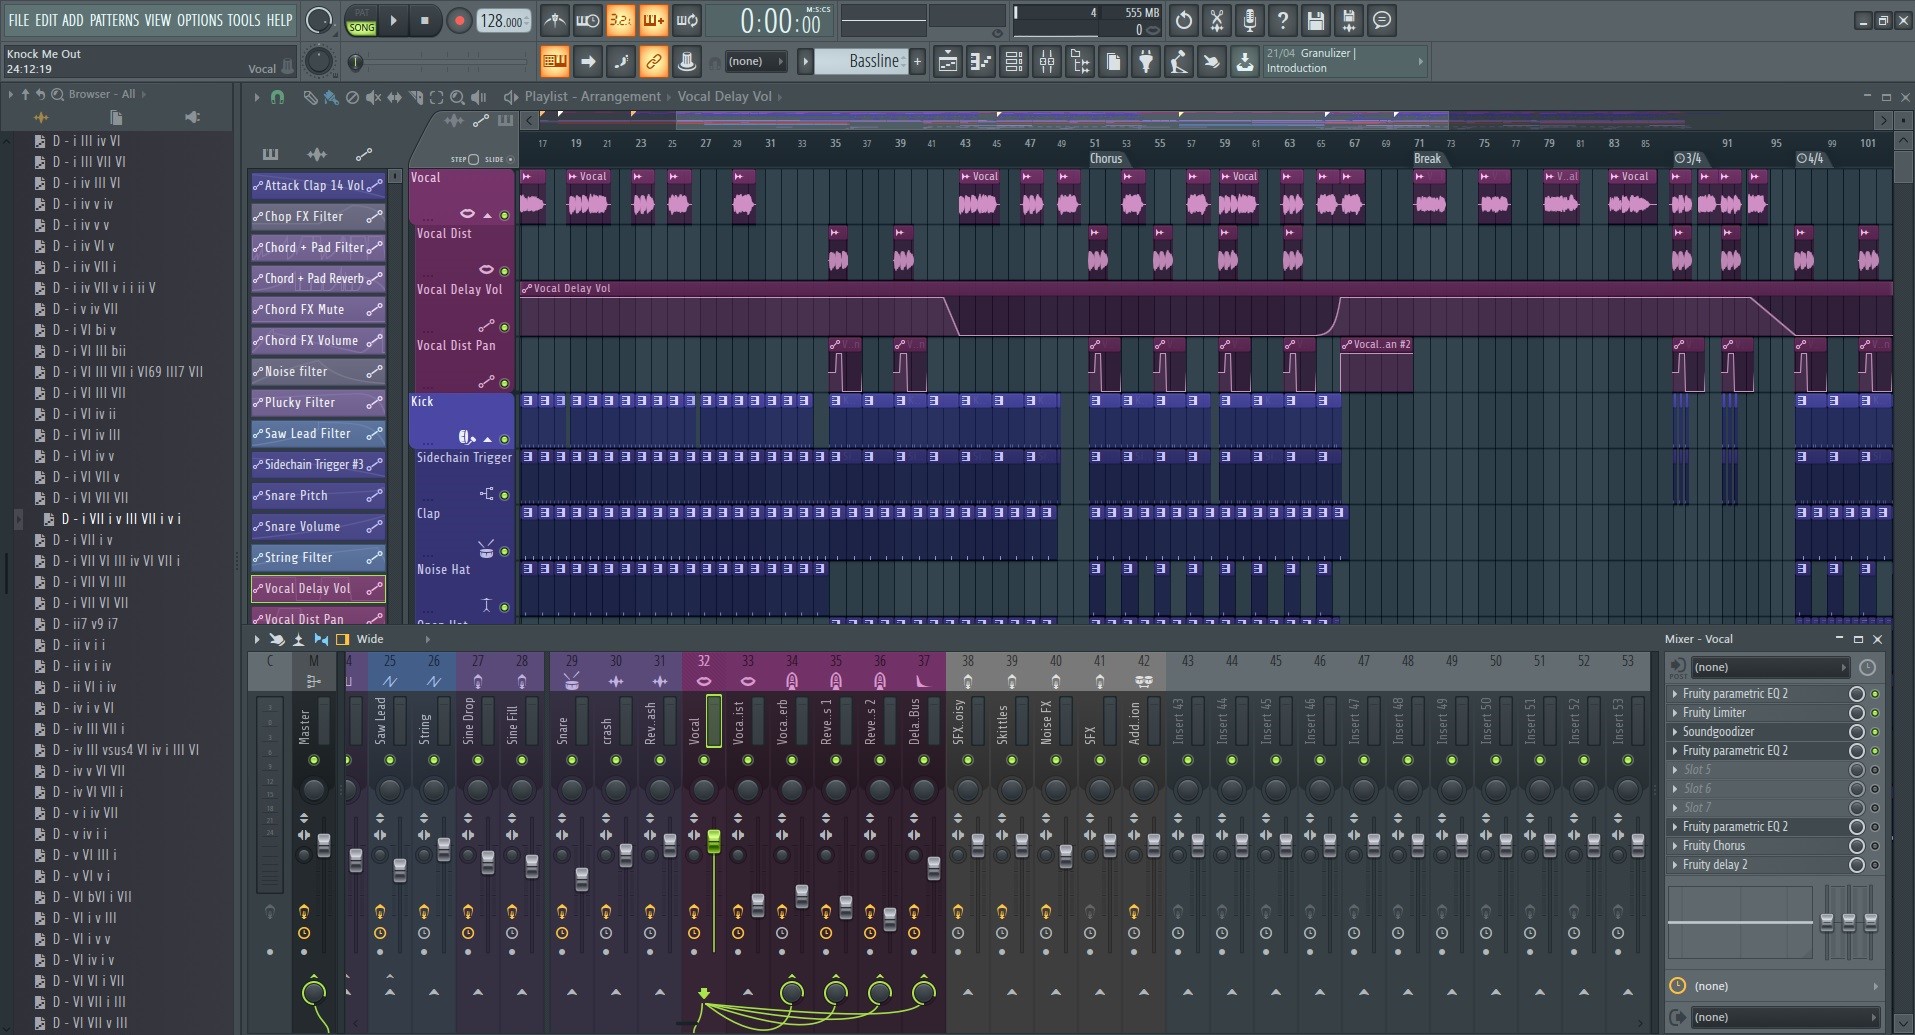Select the Paint brush tool in playlist

click(x=330, y=97)
